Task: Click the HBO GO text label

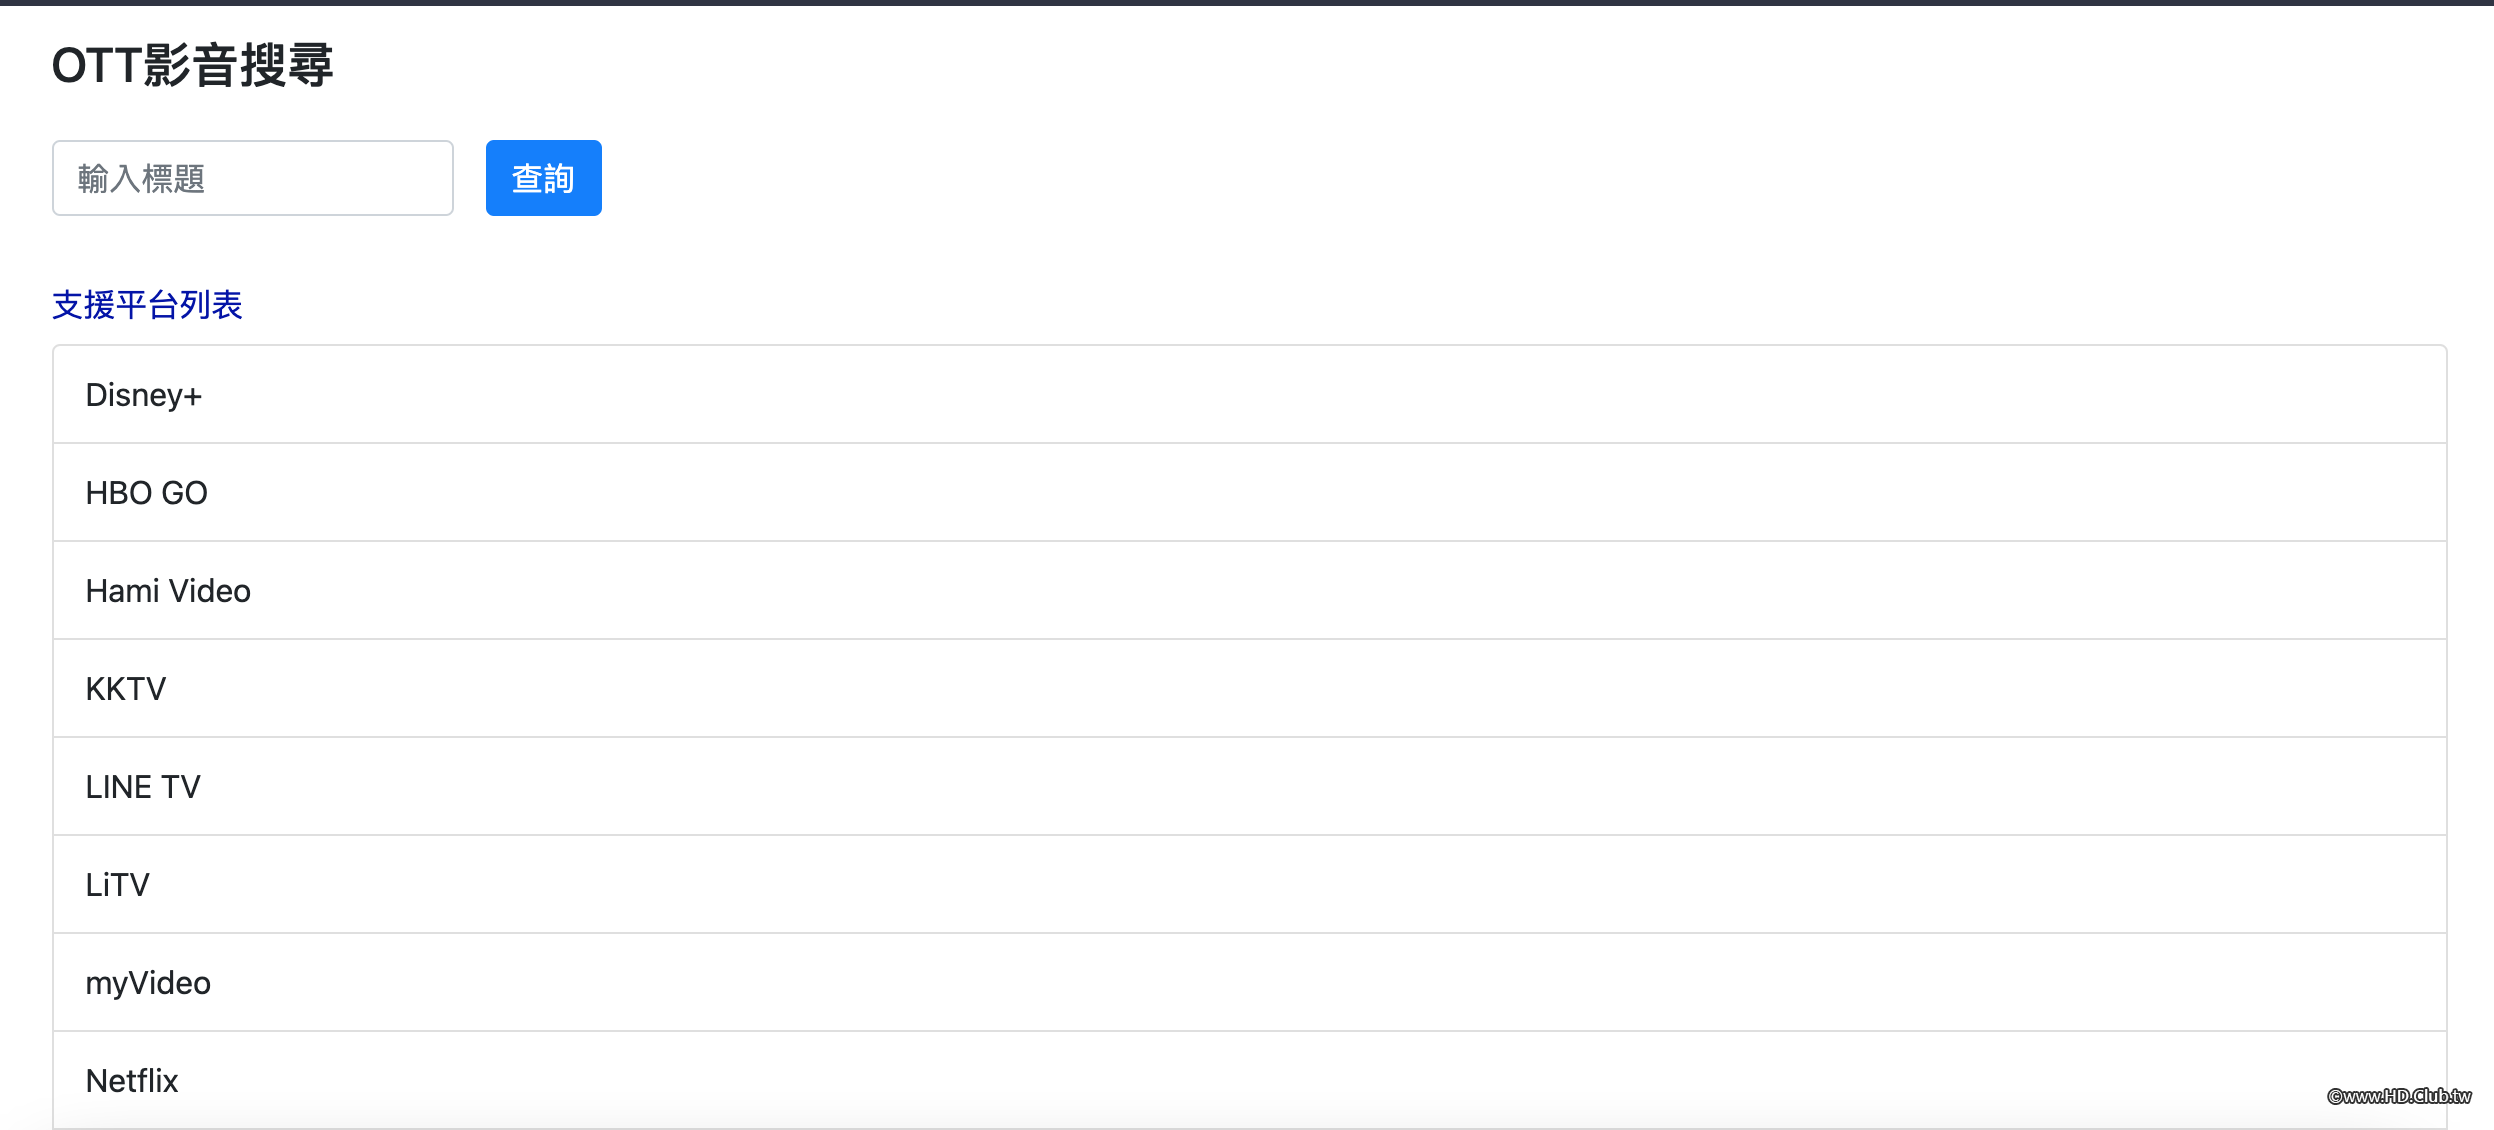Action: coord(147,494)
